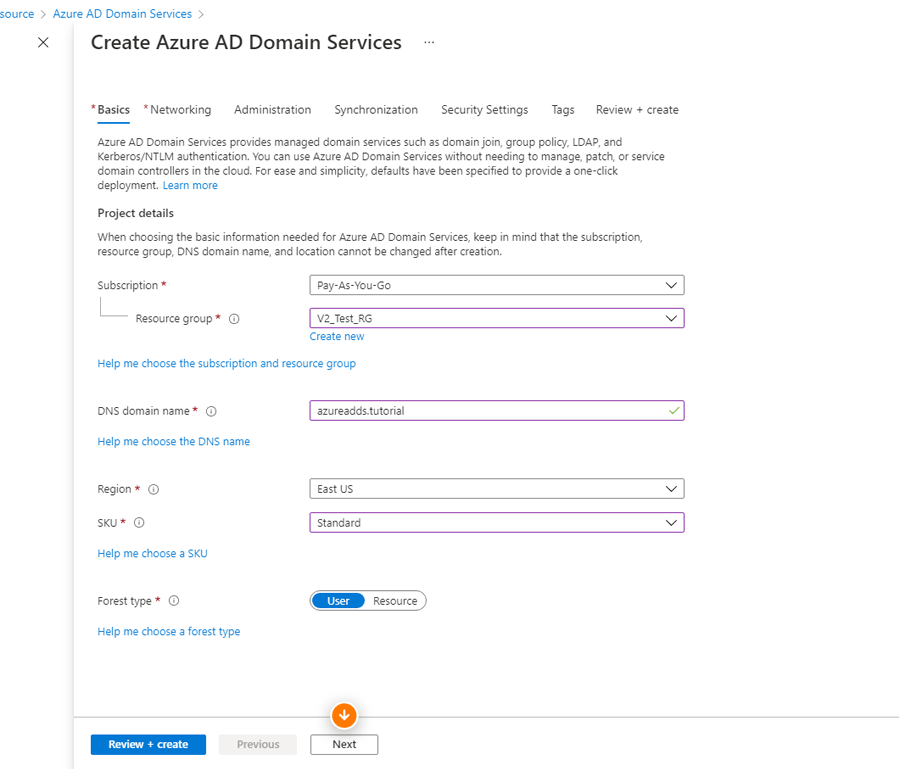The height and width of the screenshot is (769, 899).
Task: Open Help me choose the DNS name
Action: click(174, 442)
